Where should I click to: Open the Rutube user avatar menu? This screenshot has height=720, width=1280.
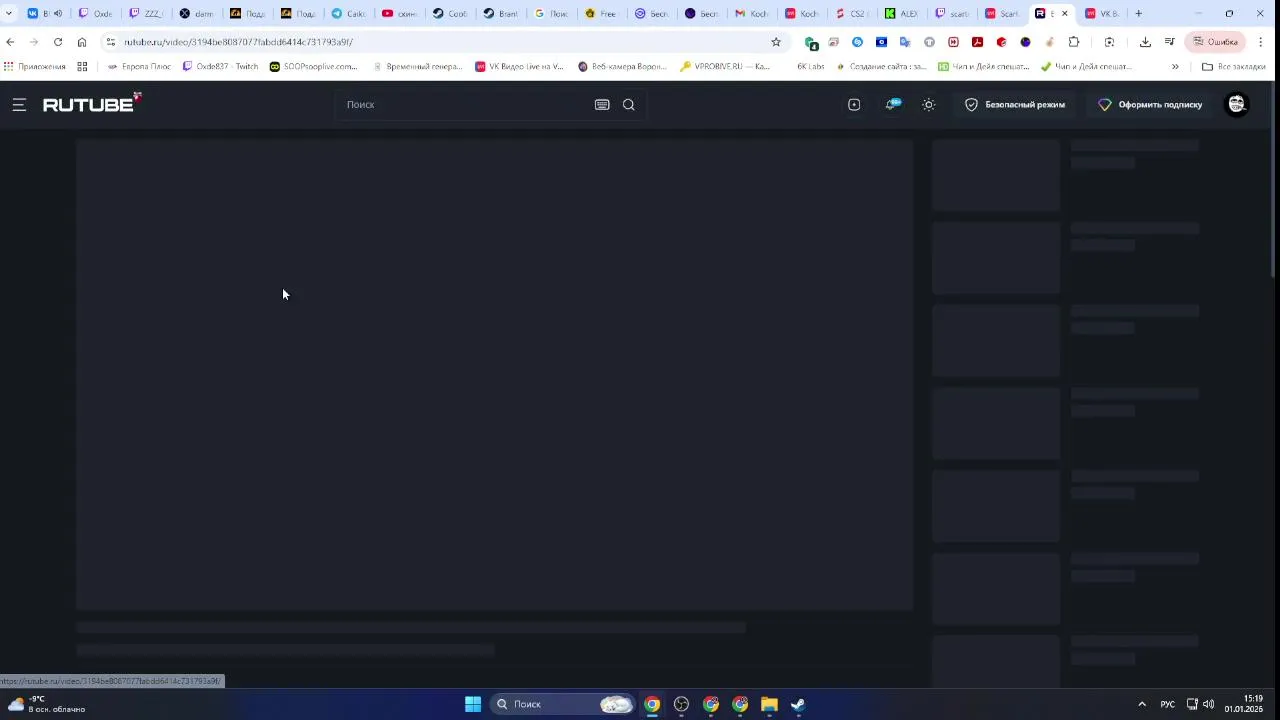(x=1237, y=104)
